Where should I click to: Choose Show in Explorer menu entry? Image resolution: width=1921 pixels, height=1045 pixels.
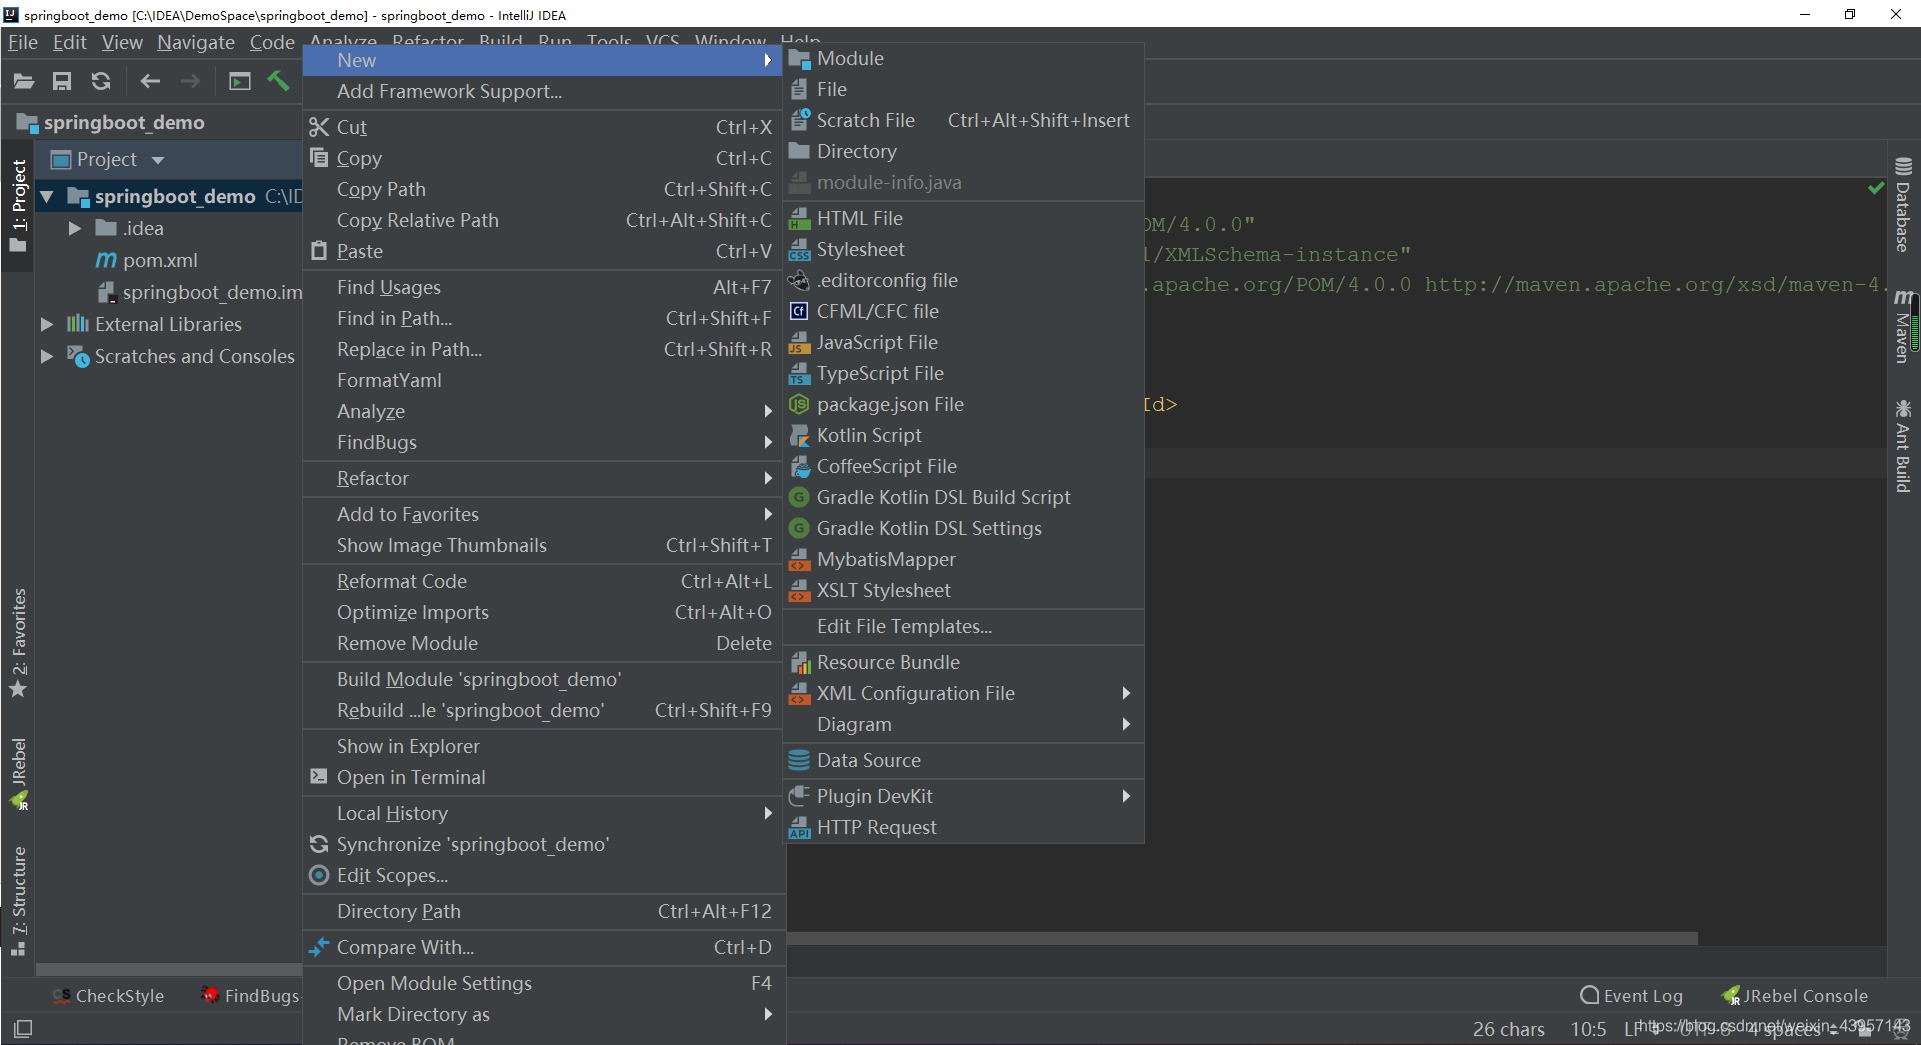point(543,747)
